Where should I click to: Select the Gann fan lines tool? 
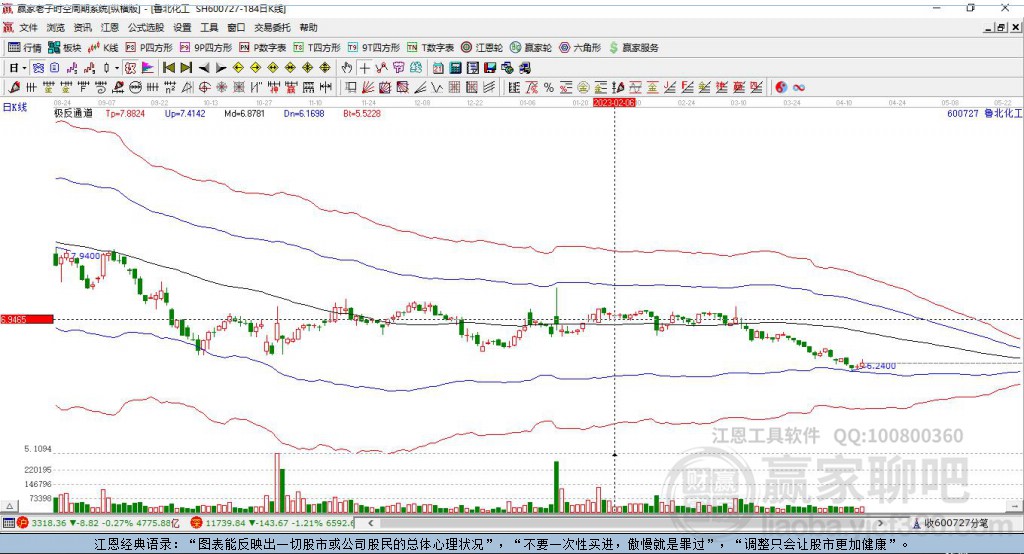pos(368,87)
